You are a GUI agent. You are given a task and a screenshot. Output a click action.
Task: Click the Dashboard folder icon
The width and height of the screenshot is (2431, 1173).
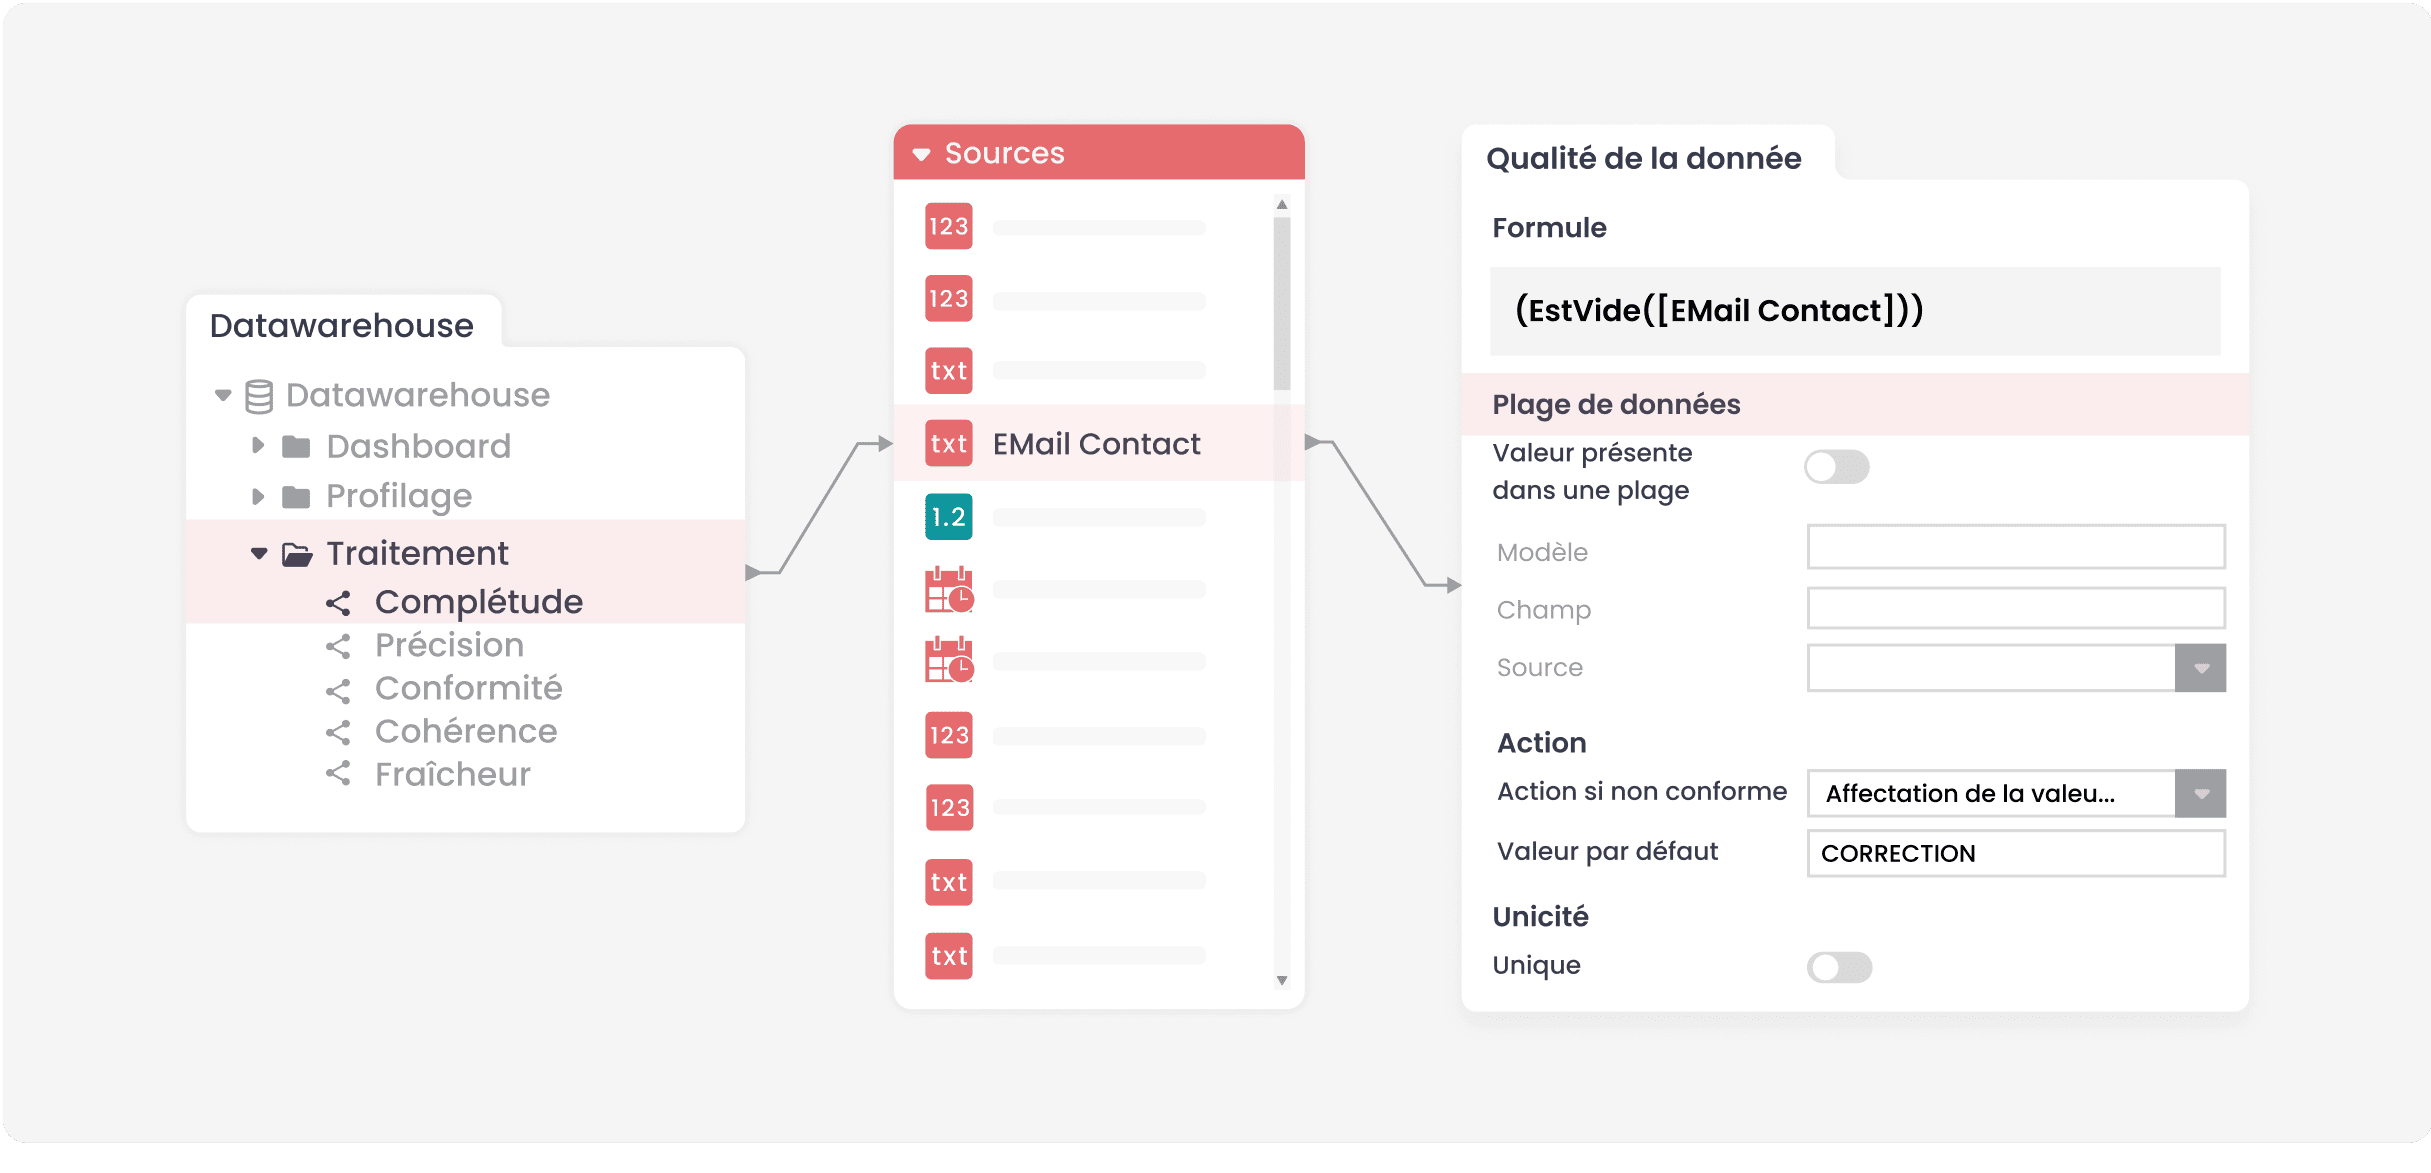point(296,446)
